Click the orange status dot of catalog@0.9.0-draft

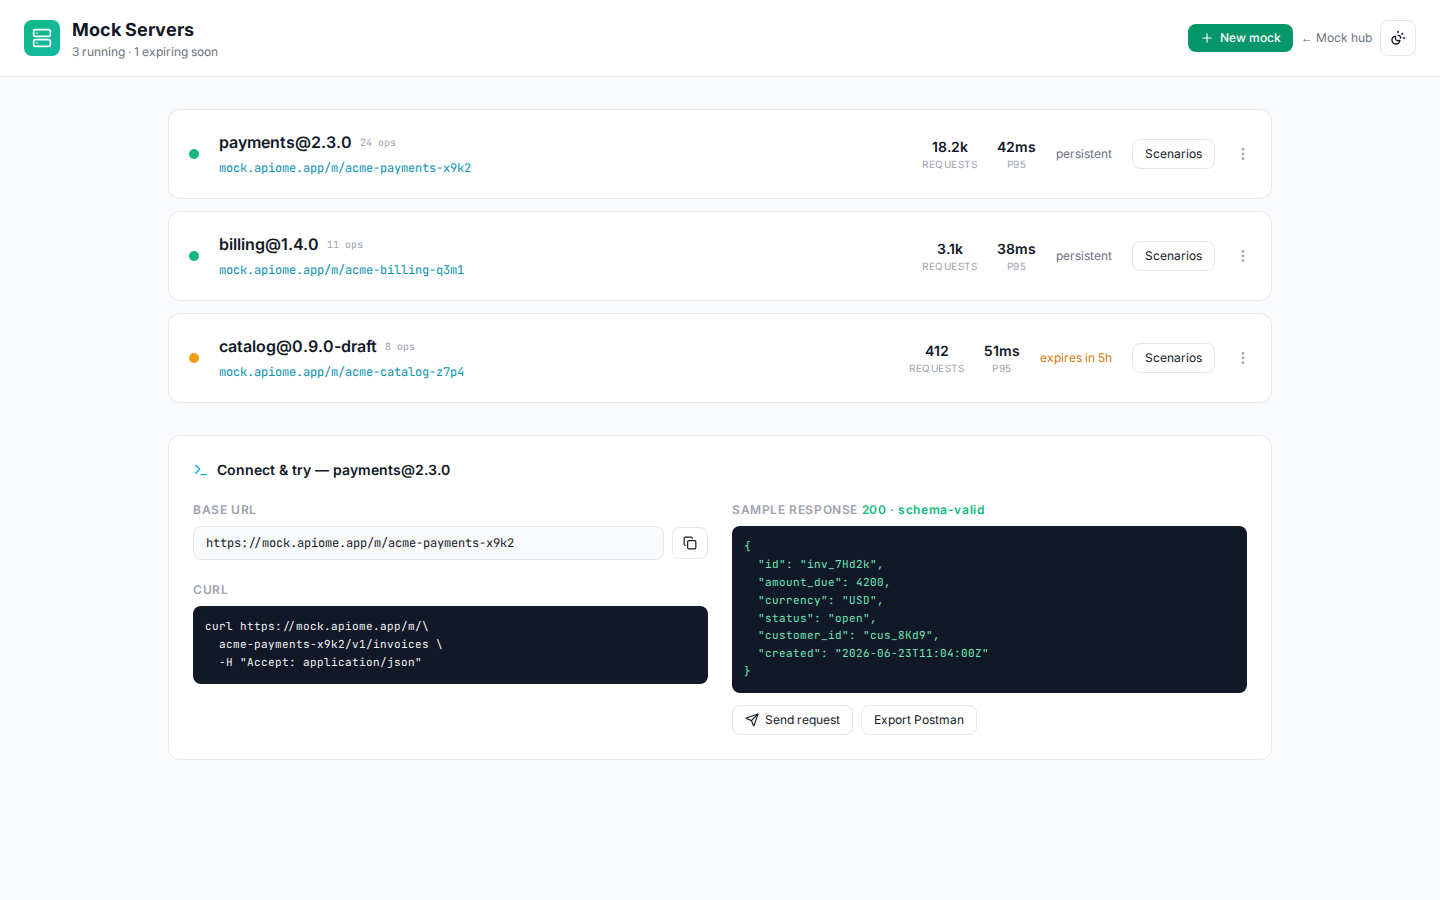[194, 358]
